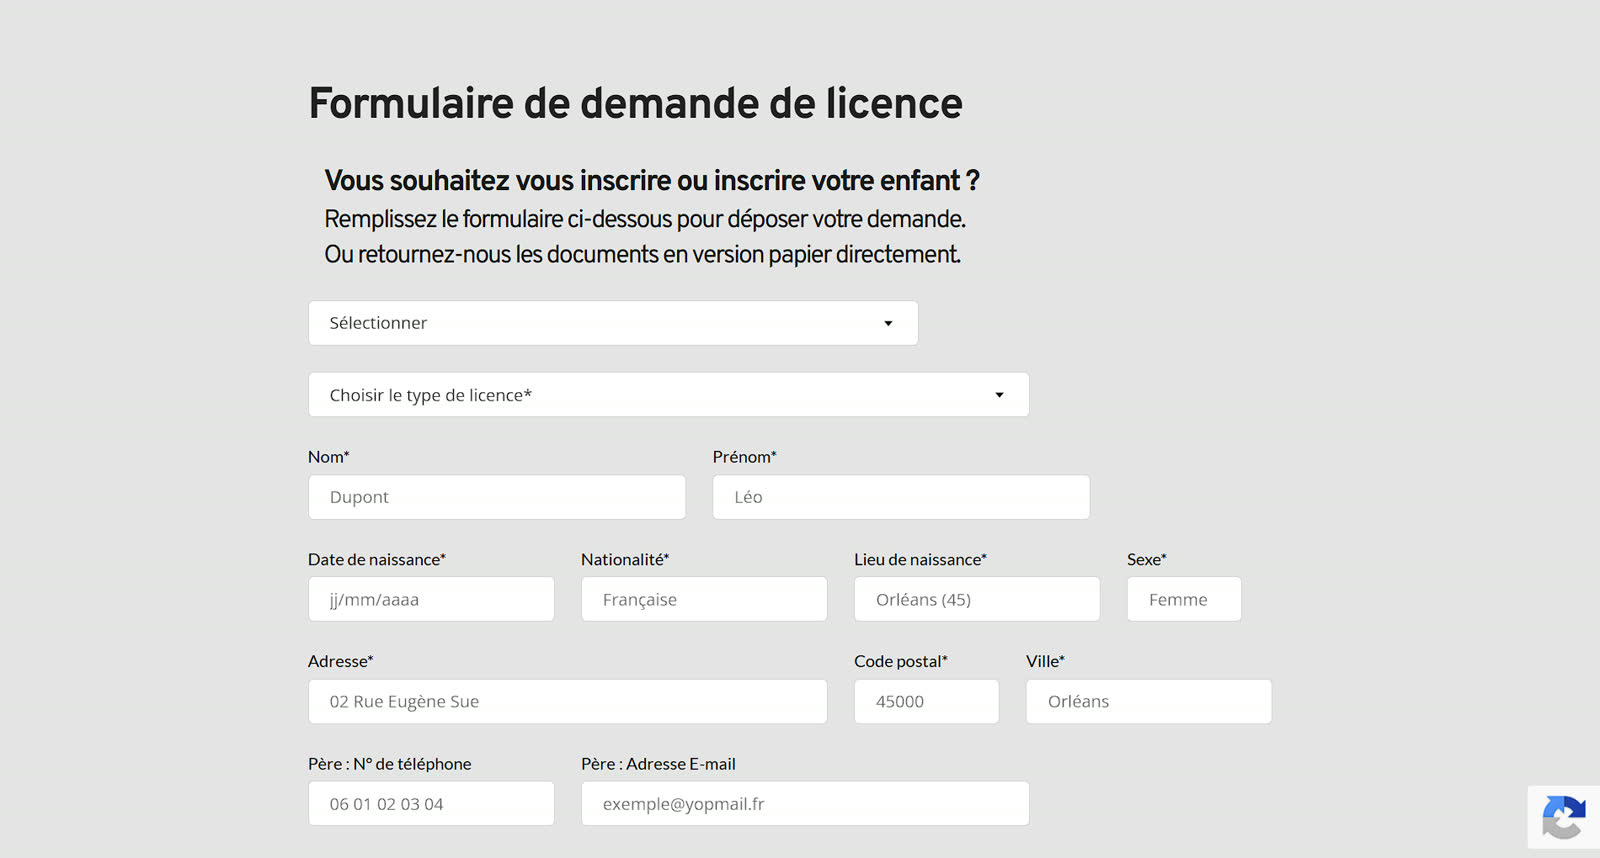Image resolution: width=1600 pixels, height=858 pixels.
Task: Click the 'Date de naissance*' label
Action: (x=377, y=560)
